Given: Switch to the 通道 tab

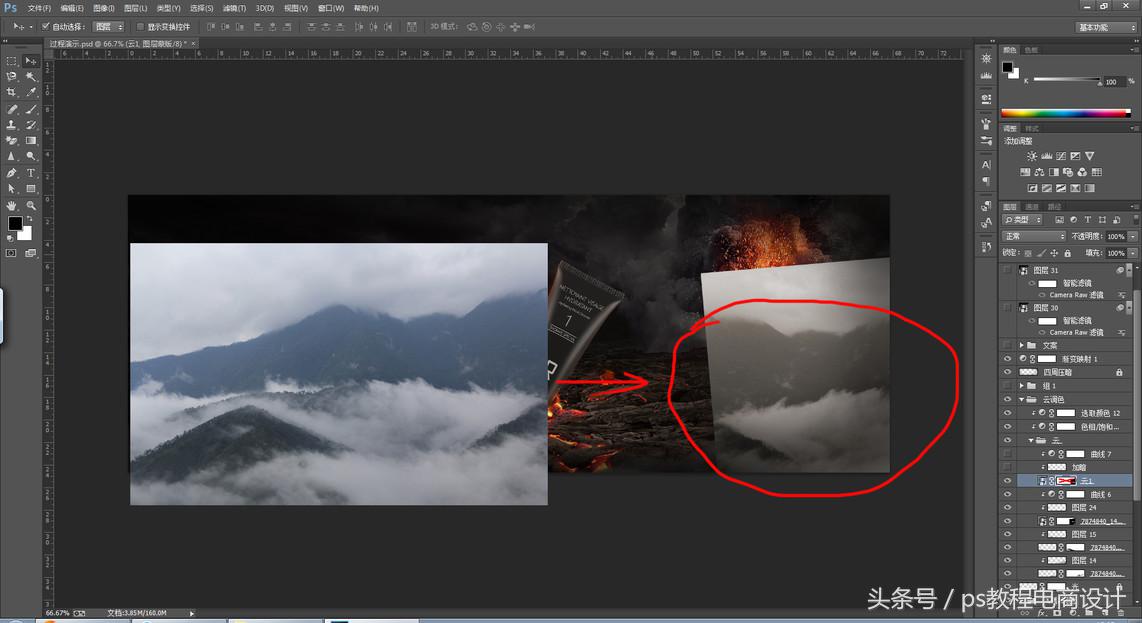Looking at the screenshot, I should pyautogui.click(x=1033, y=205).
